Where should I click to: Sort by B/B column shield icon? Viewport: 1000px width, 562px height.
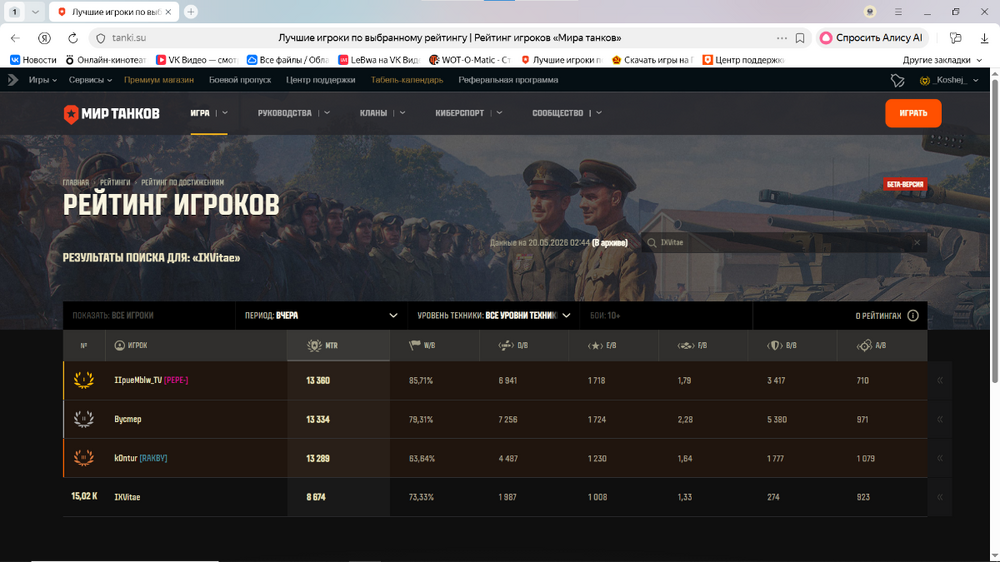click(x=774, y=345)
